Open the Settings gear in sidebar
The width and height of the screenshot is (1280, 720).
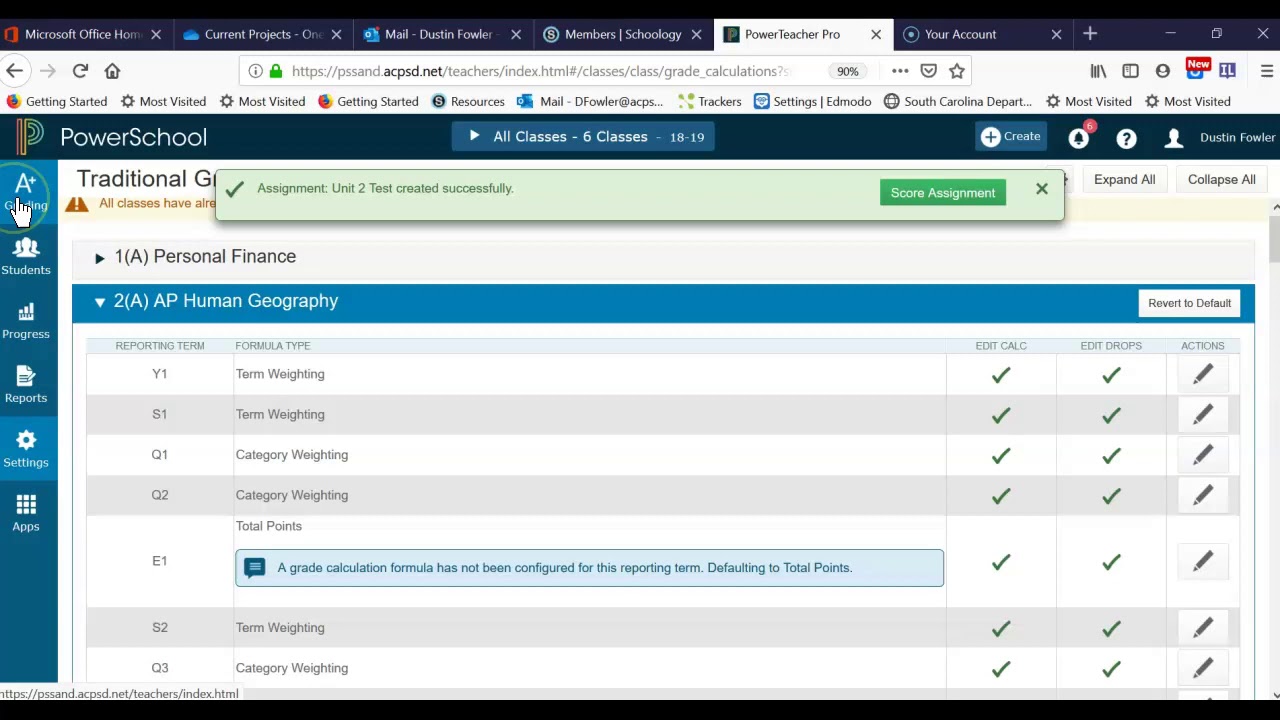pos(26,449)
